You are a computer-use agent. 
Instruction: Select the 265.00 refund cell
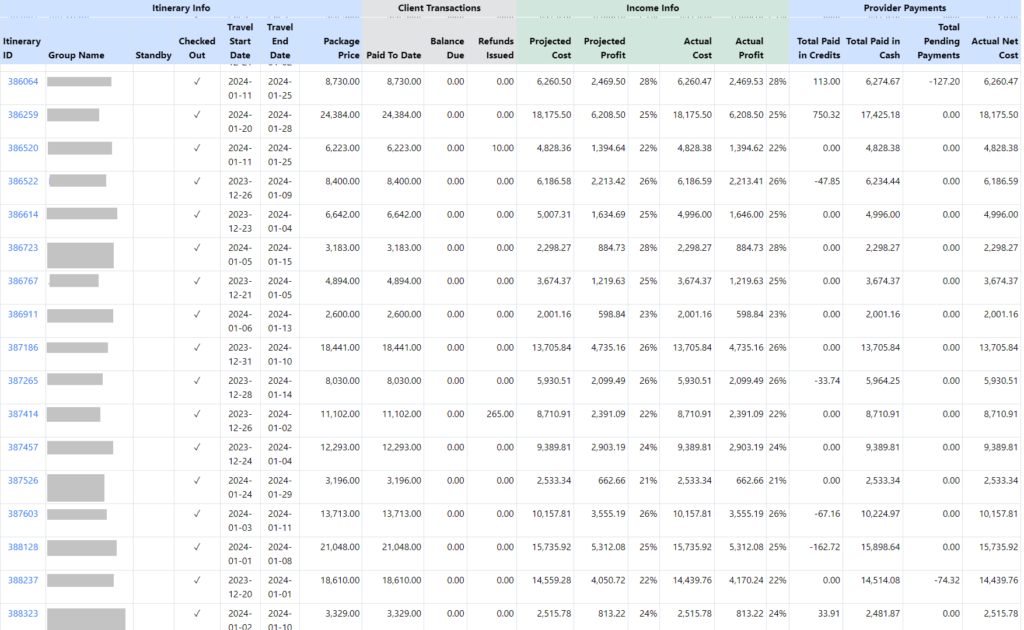click(x=500, y=415)
